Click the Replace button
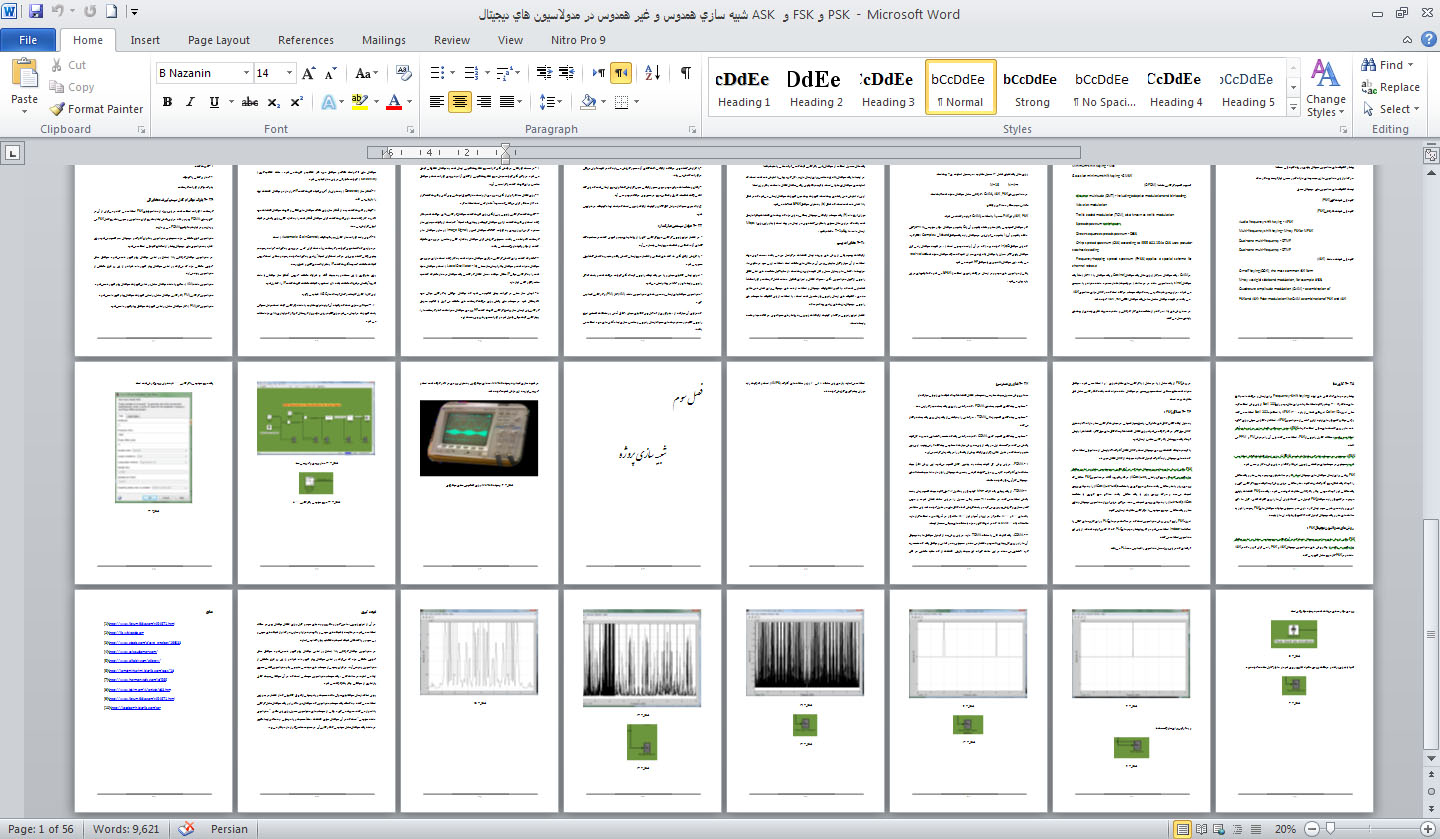This screenshot has height=839, width=1440. pos(1390,87)
